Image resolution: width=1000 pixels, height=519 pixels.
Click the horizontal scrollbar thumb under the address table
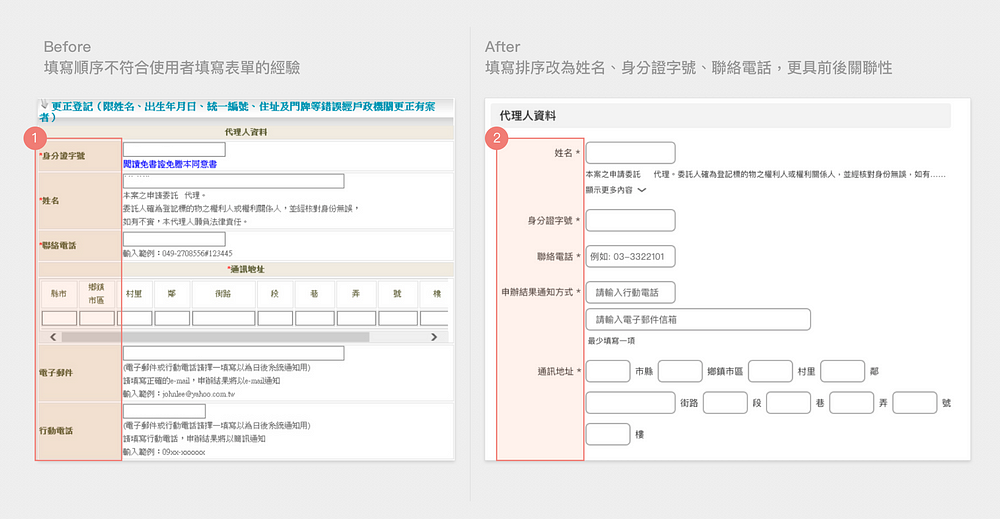pos(216,337)
